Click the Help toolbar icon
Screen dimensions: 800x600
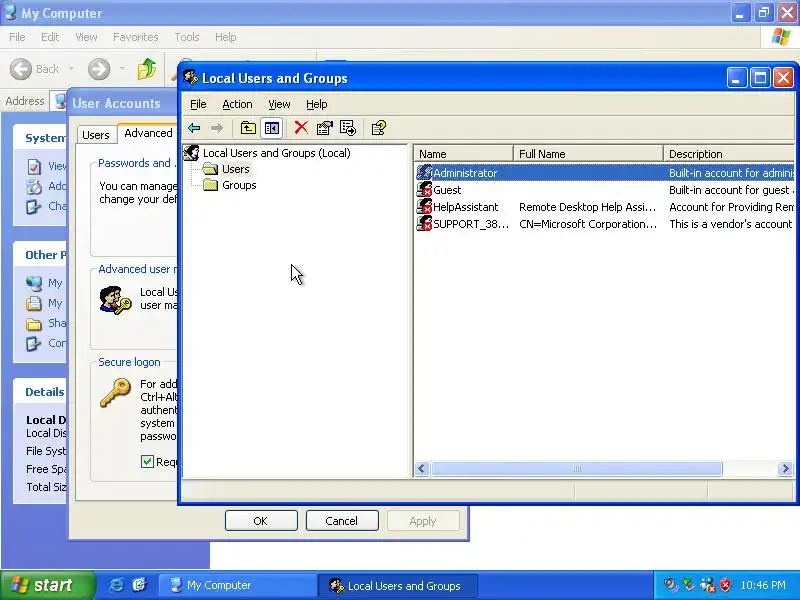click(x=379, y=128)
